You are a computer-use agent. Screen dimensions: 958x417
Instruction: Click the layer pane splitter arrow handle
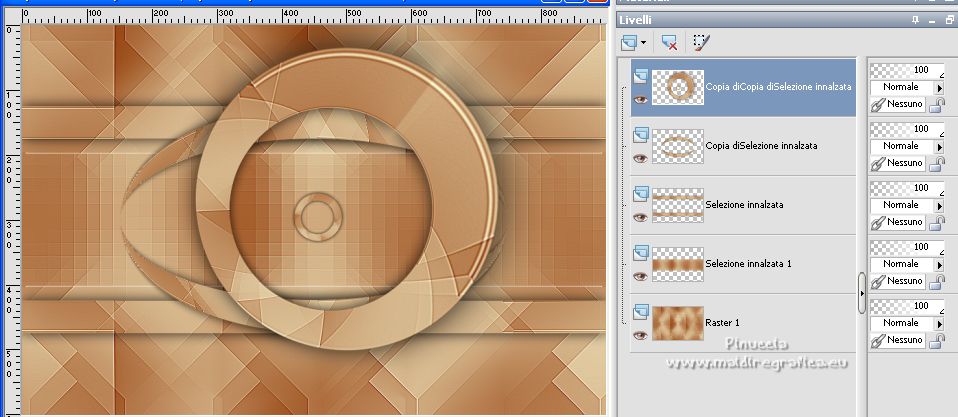point(861,293)
